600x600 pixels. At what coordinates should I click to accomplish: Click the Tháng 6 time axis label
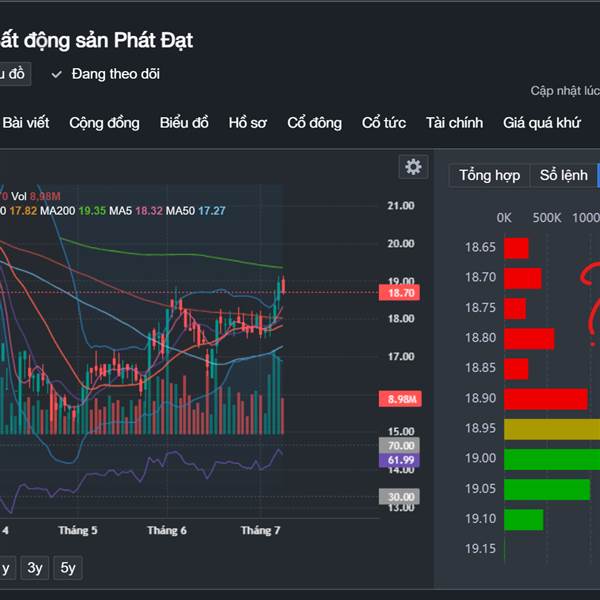click(x=167, y=530)
